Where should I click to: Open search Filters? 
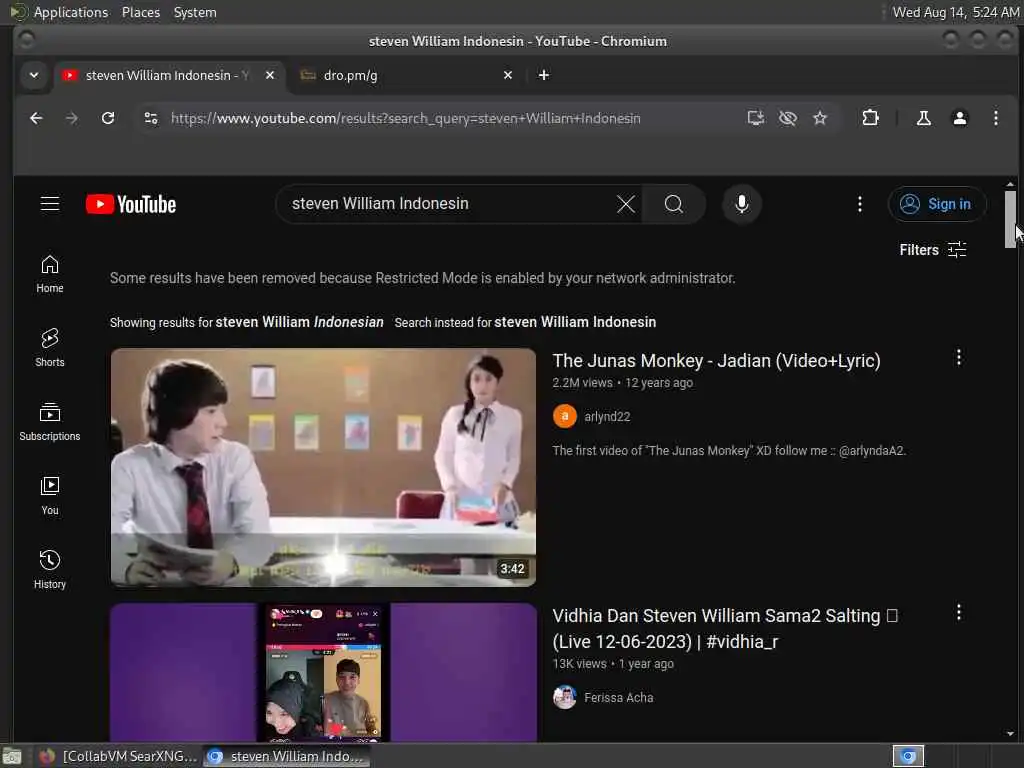933,249
